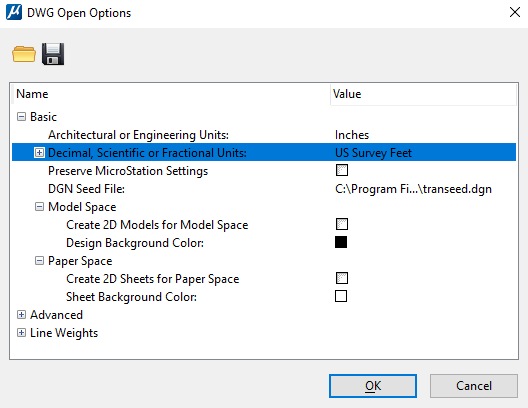Open the black Design Background Color swatch
528x408 pixels.
341,242
